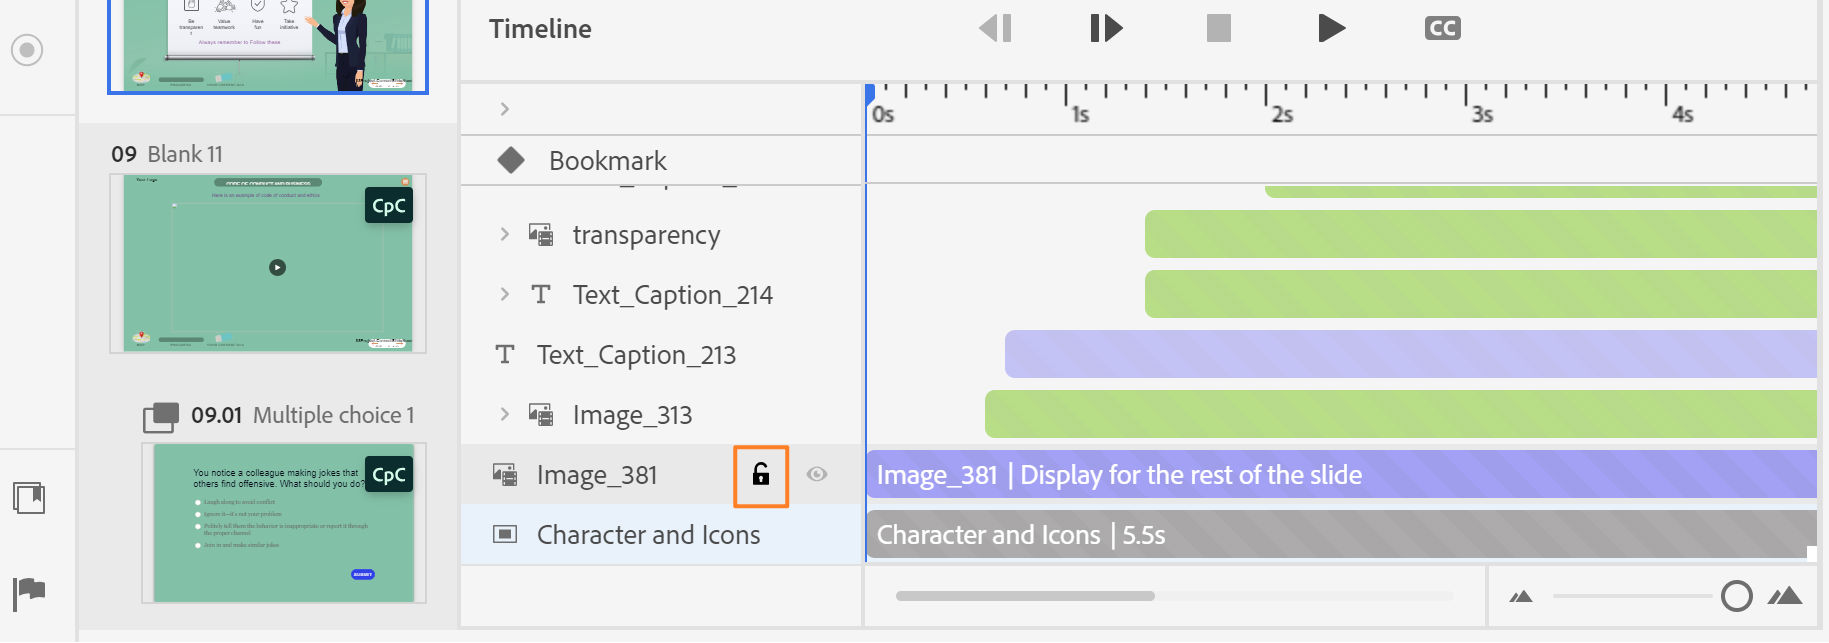The height and width of the screenshot is (643, 1829).
Task: Unlock Image_381 layer lock icon
Action: point(761,475)
